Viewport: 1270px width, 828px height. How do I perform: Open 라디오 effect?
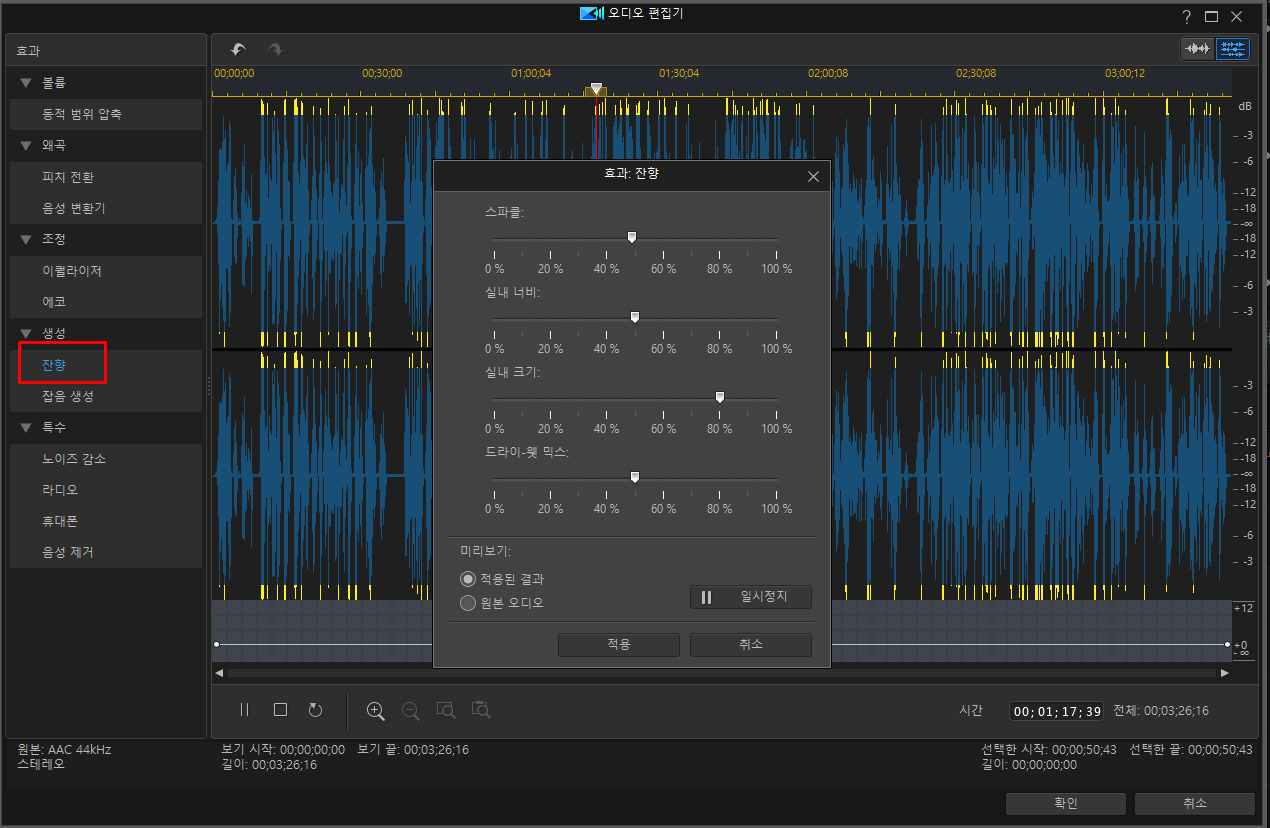click(106, 490)
